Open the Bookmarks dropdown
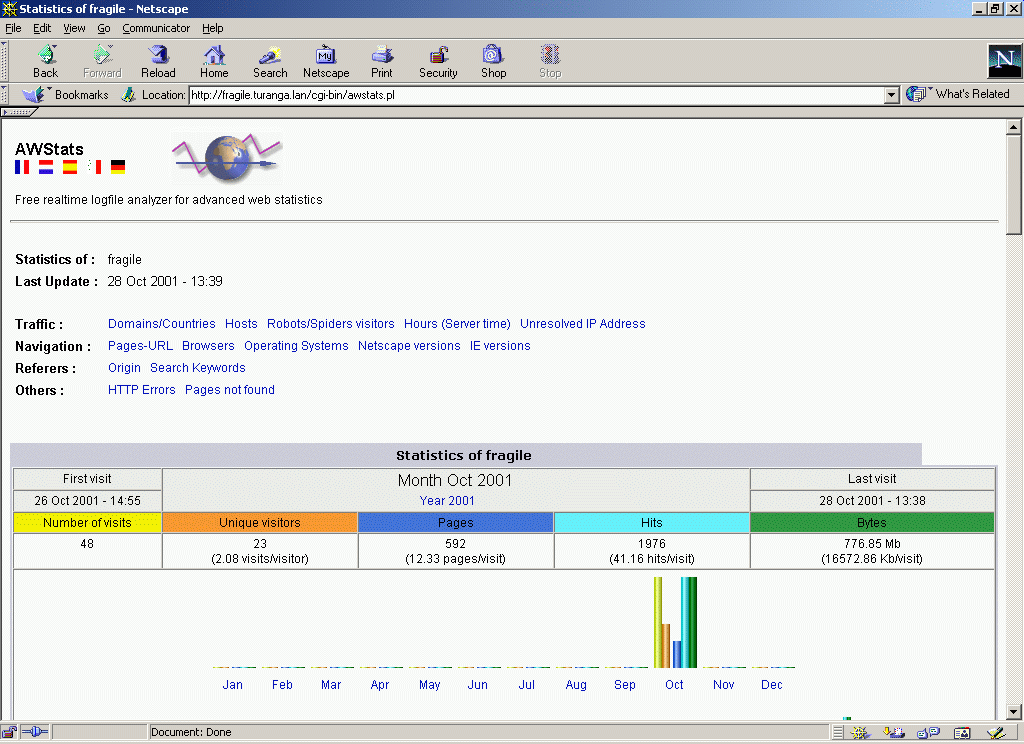Screen dimensions: 1024x744 [x=66, y=95]
